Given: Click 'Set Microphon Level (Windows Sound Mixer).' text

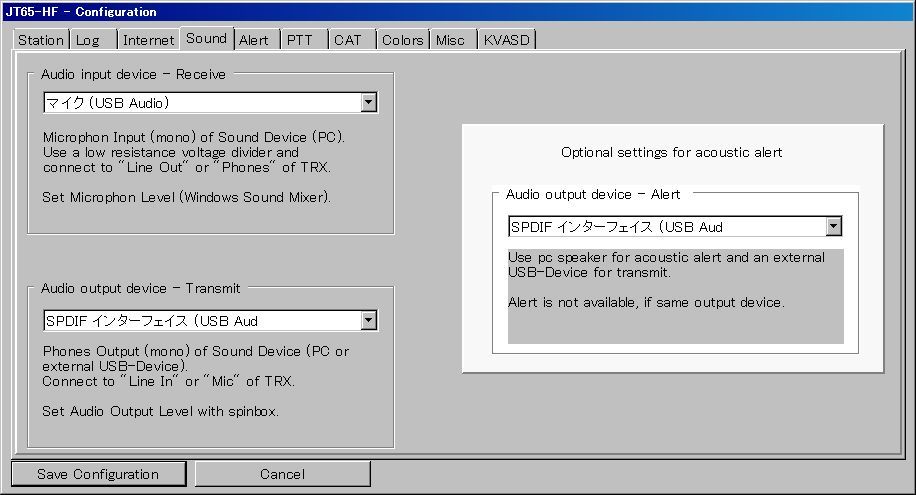Looking at the screenshot, I should 186,197.
